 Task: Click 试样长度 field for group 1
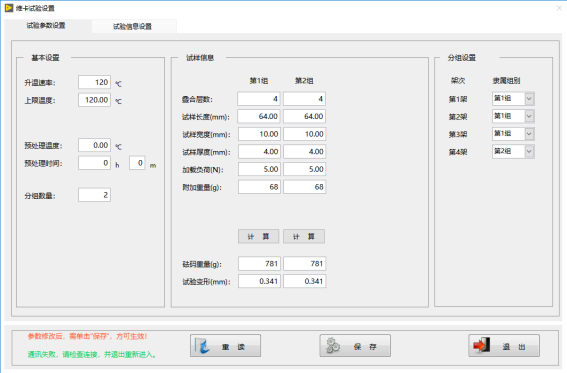coord(259,116)
